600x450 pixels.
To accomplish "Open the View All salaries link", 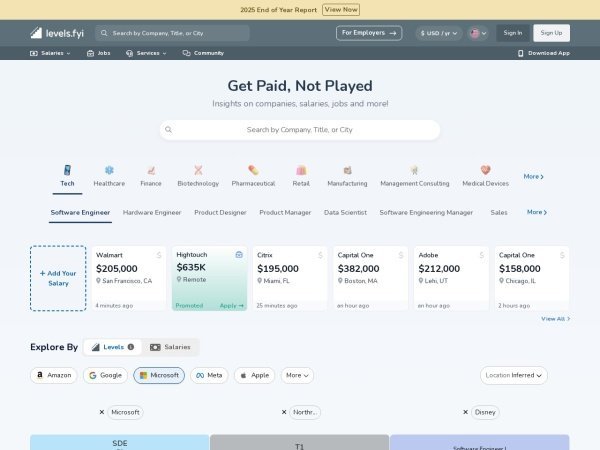I will 556,319.
